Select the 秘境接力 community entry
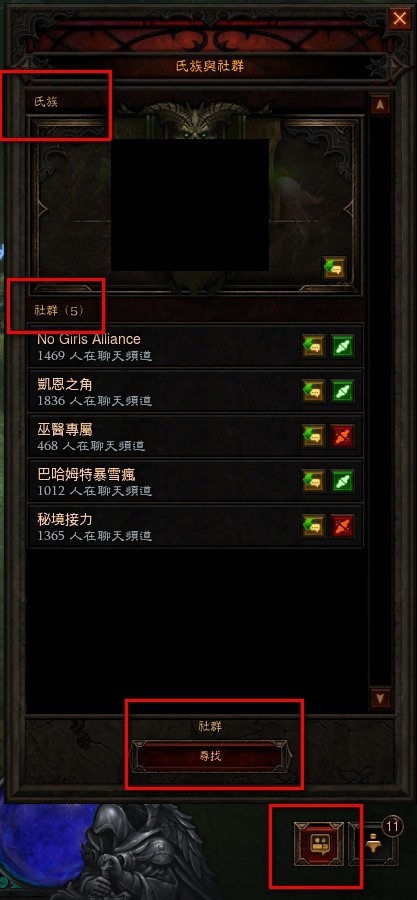The image size is (417, 900). click(196, 526)
